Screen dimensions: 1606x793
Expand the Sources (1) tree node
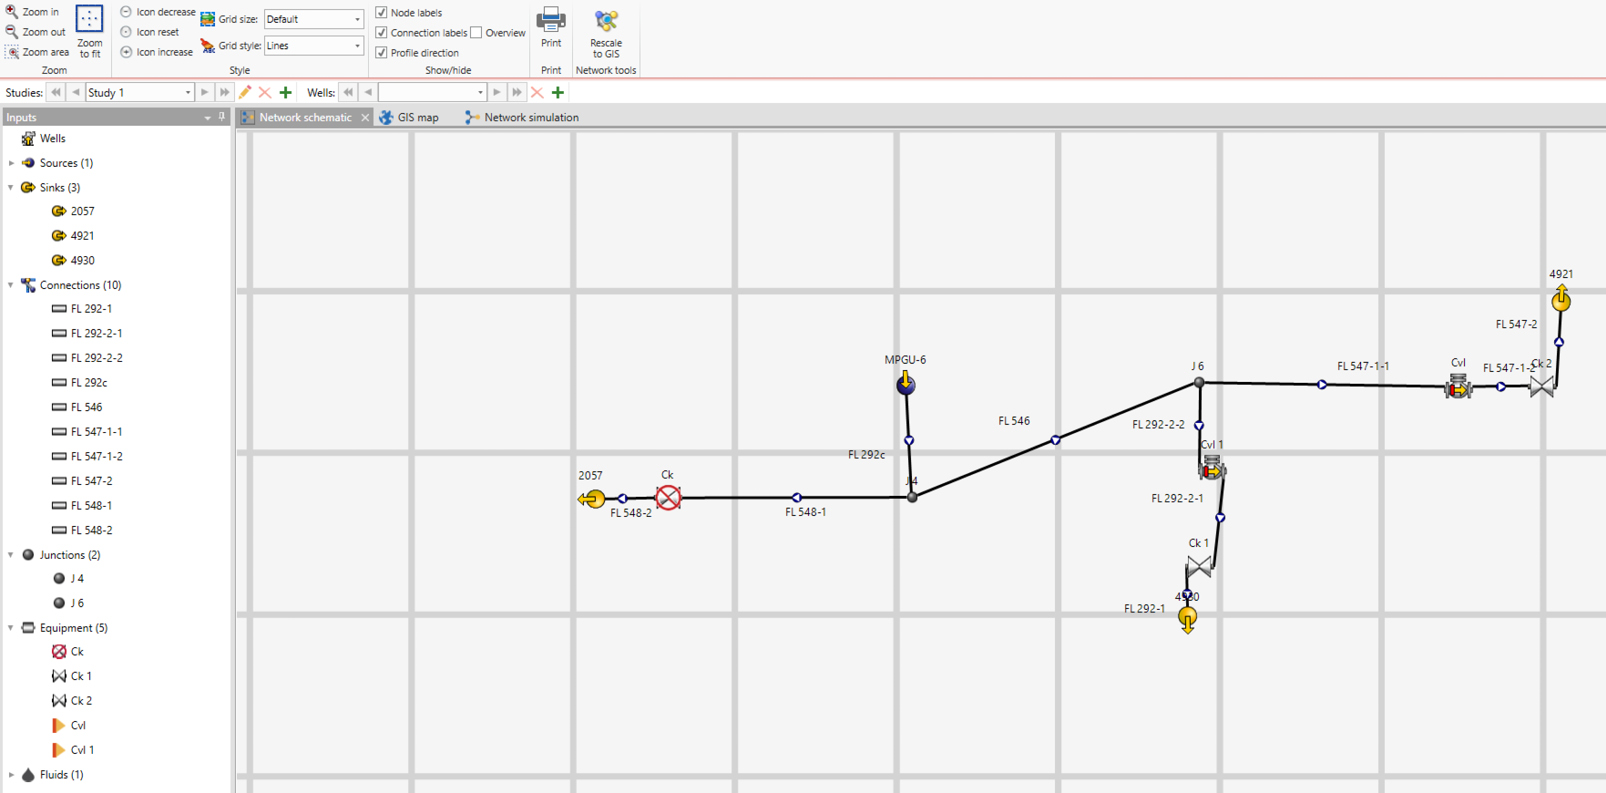pos(12,163)
